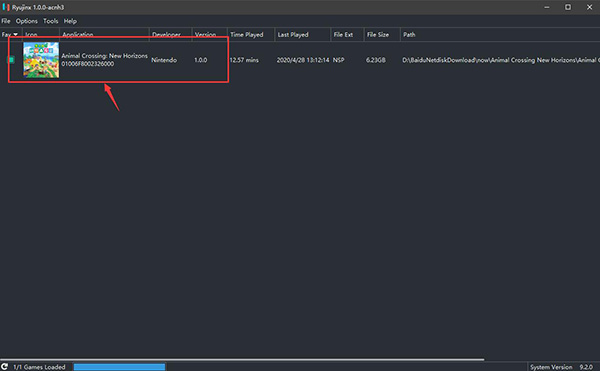Sort by File Size column header

click(x=382, y=34)
